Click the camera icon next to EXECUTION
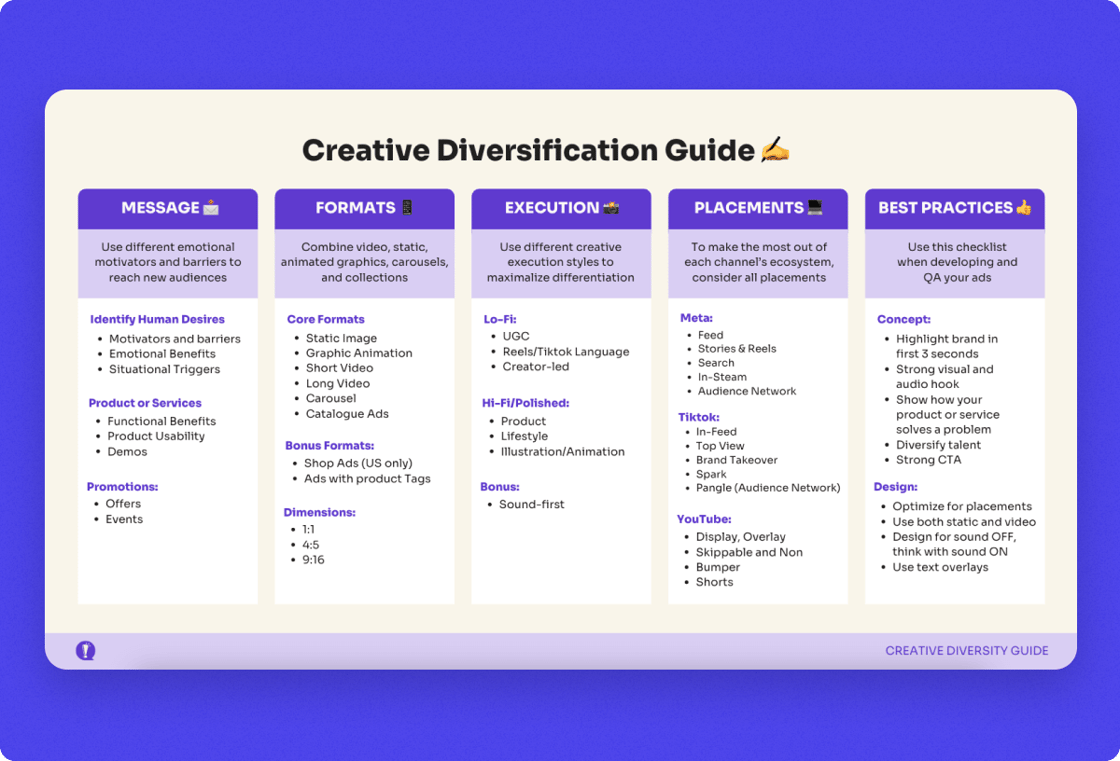1120x761 pixels. point(611,208)
